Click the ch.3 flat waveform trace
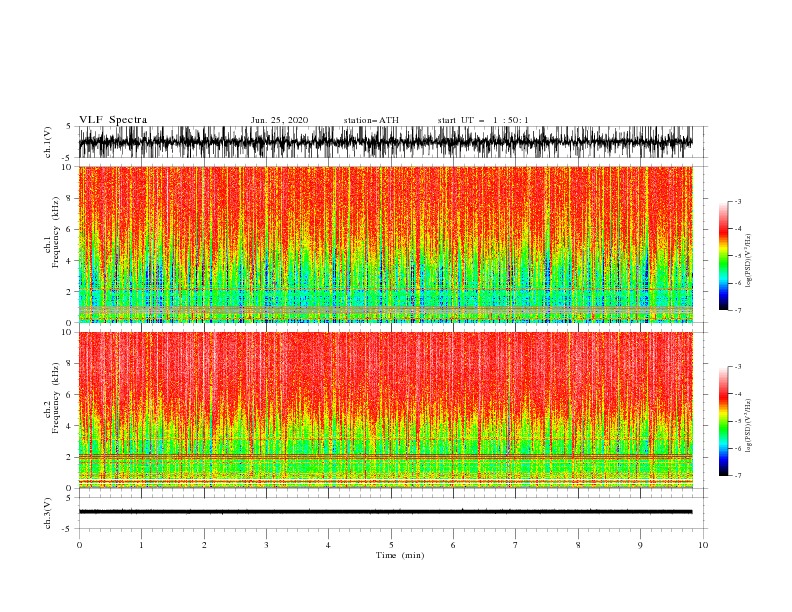 386,512
